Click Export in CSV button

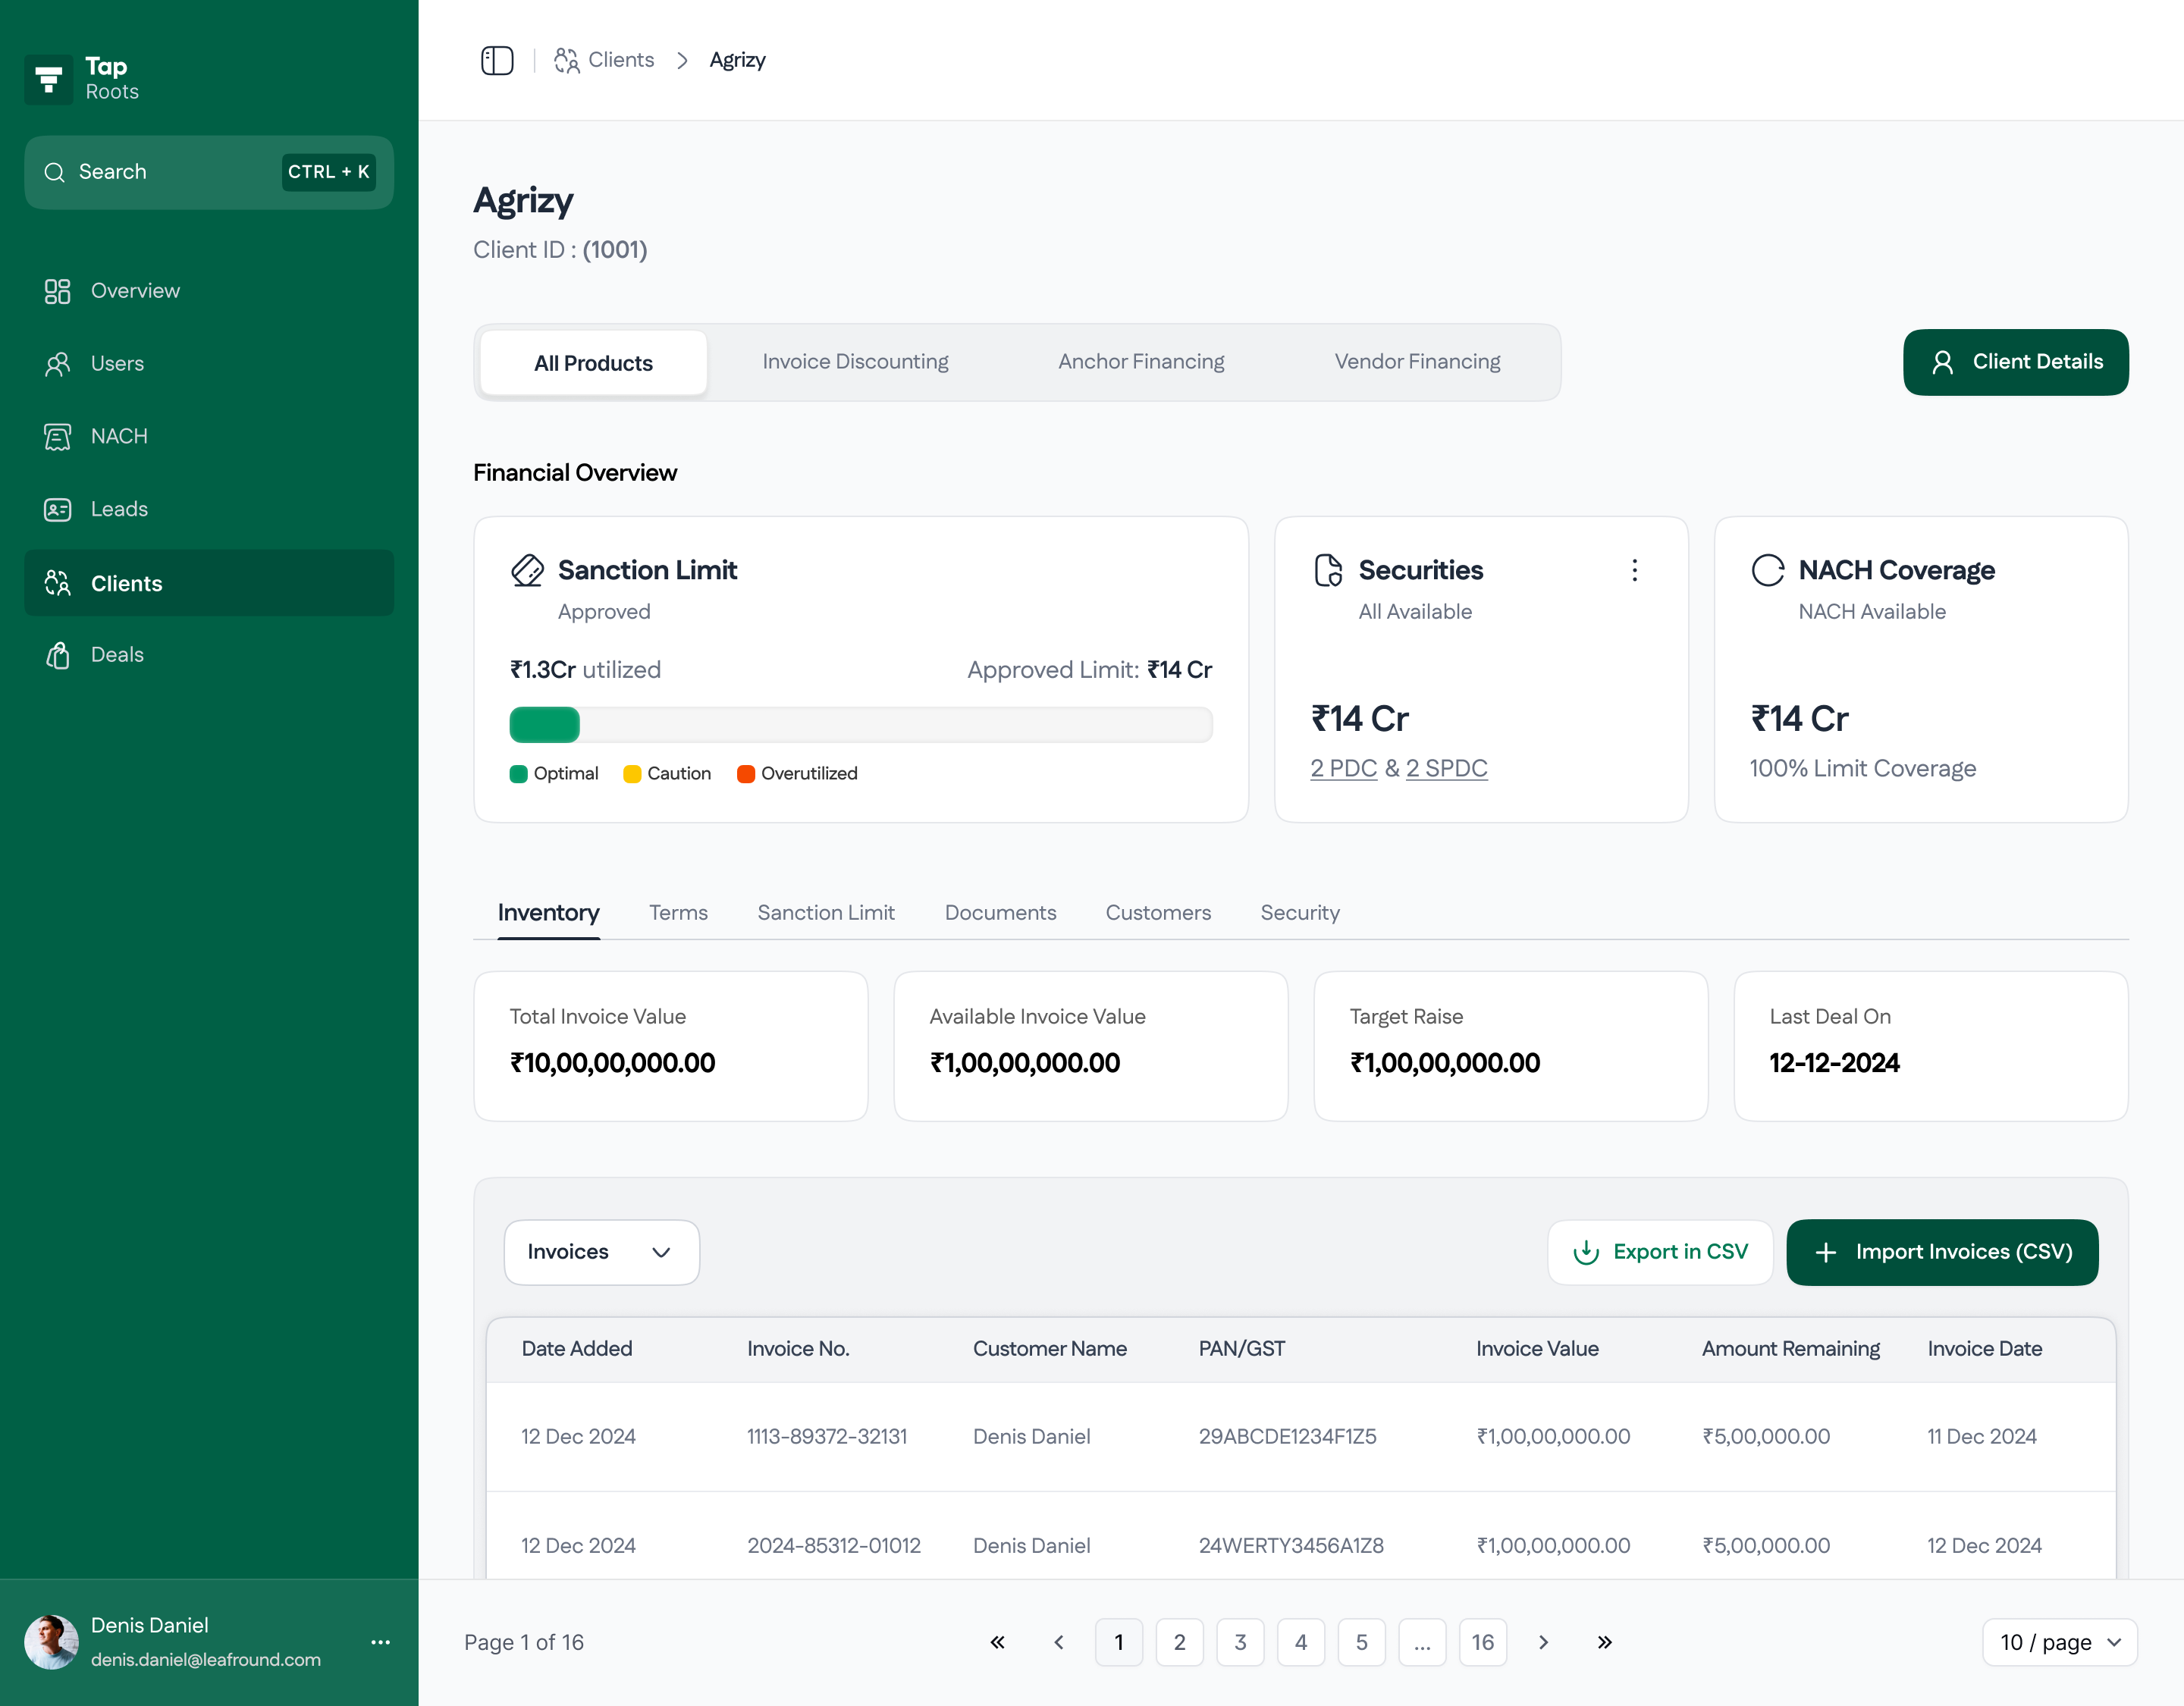[1660, 1252]
